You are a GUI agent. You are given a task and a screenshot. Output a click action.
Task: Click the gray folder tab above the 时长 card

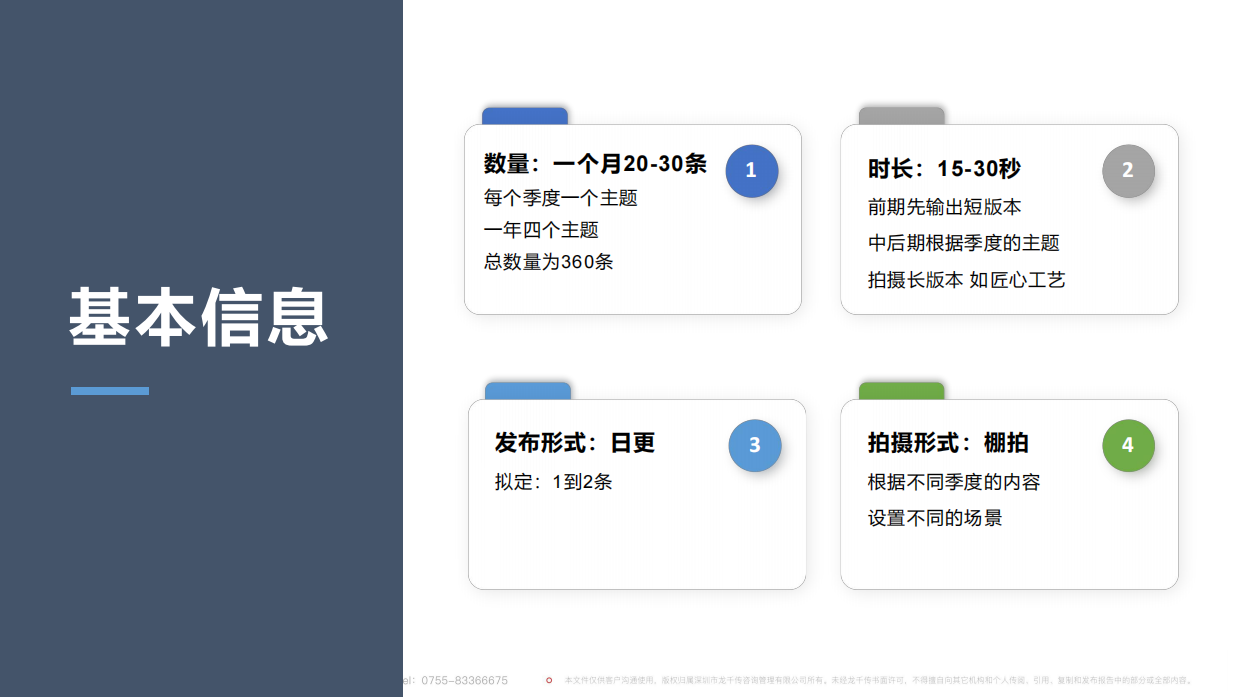pos(901,113)
